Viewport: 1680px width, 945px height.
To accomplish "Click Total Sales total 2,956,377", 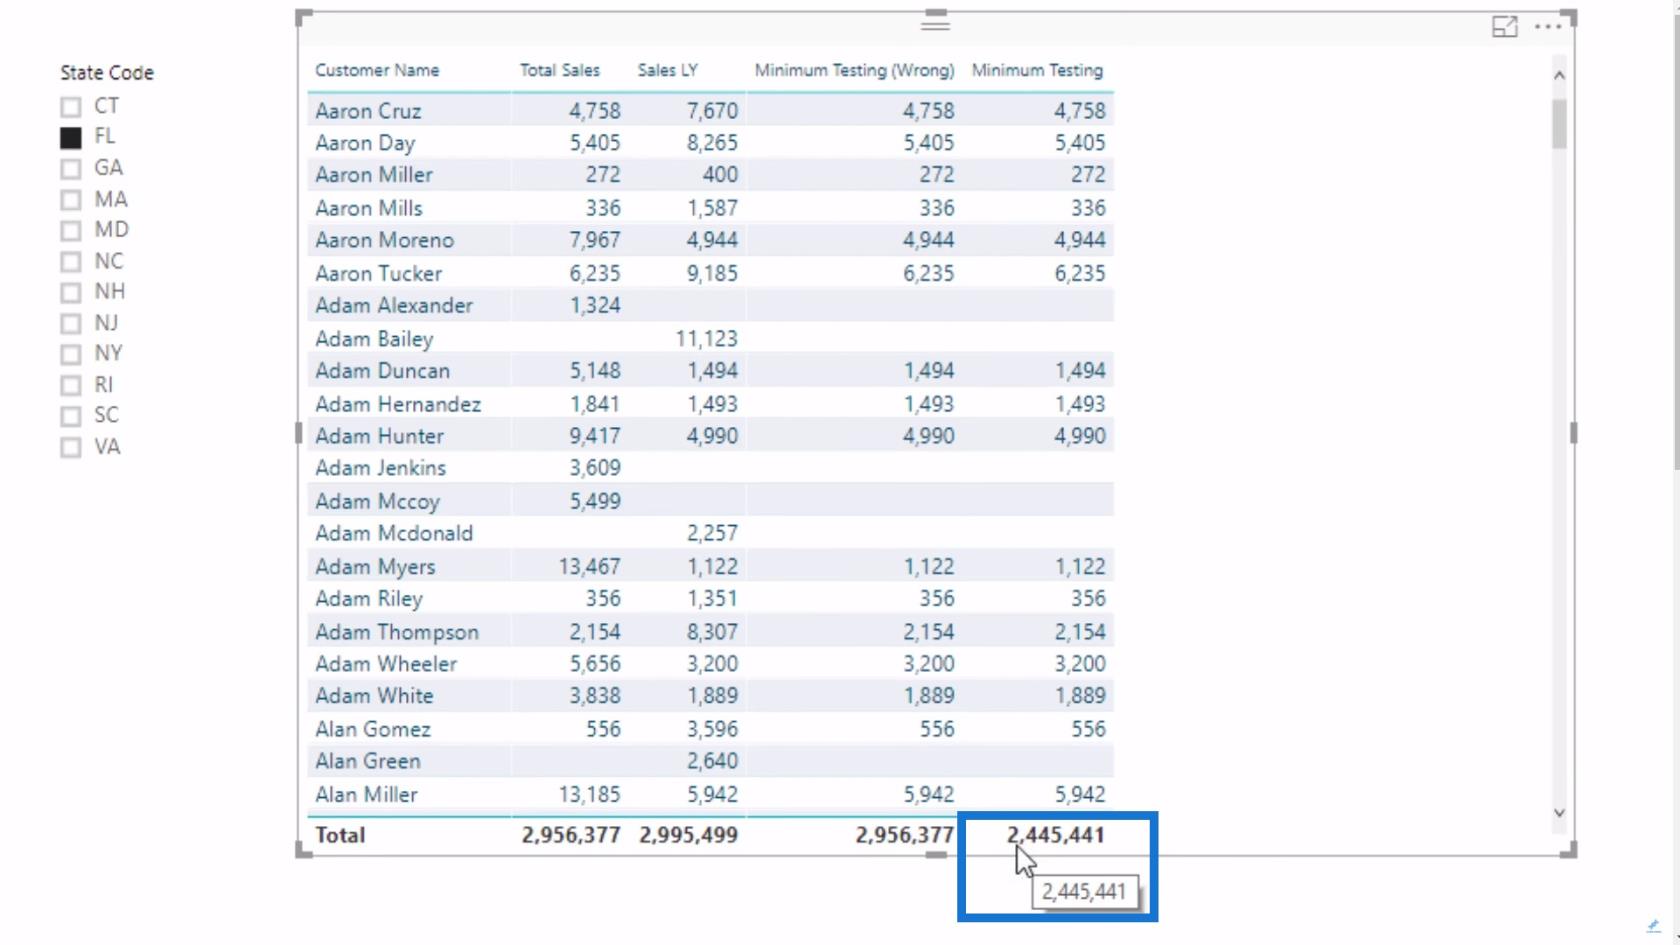I will click(571, 835).
